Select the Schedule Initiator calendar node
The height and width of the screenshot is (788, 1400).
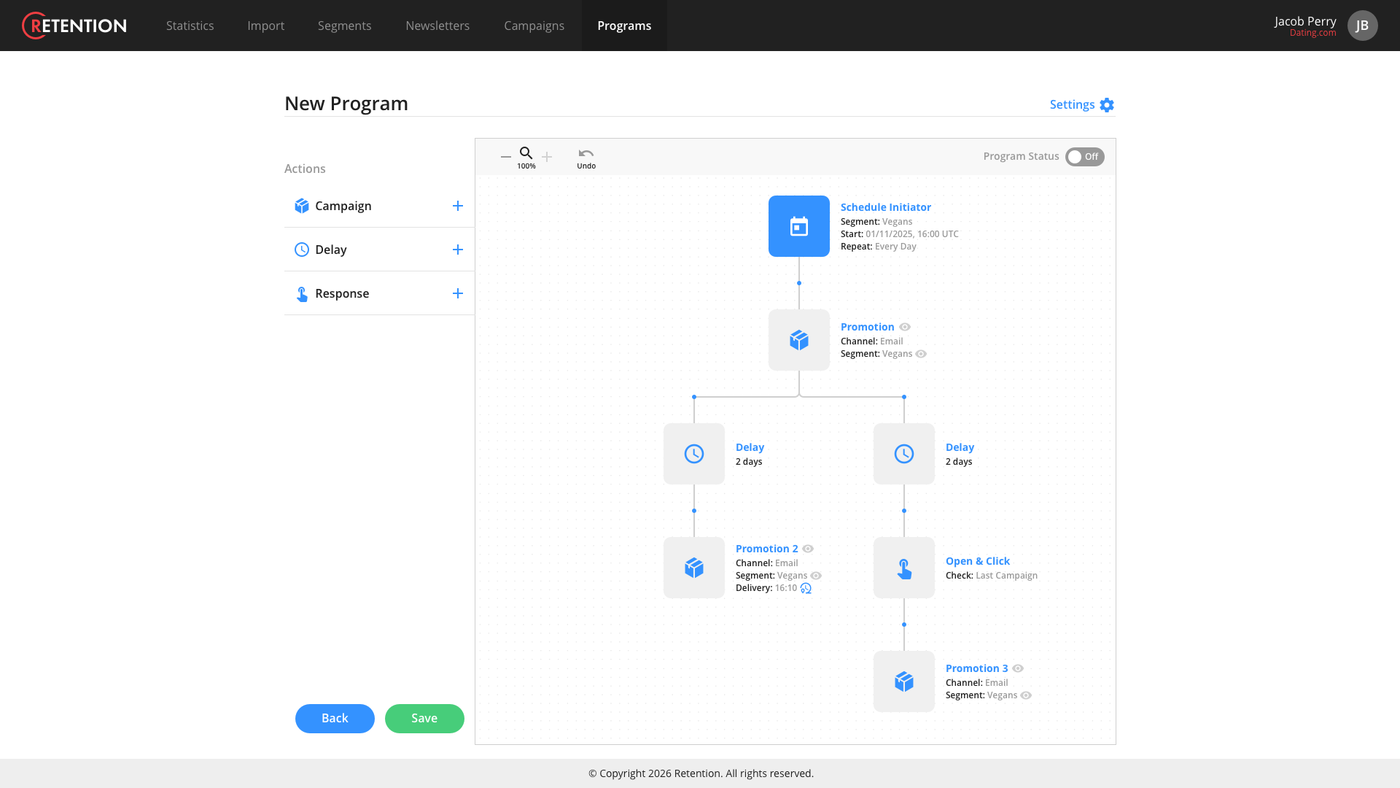tap(799, 226)
